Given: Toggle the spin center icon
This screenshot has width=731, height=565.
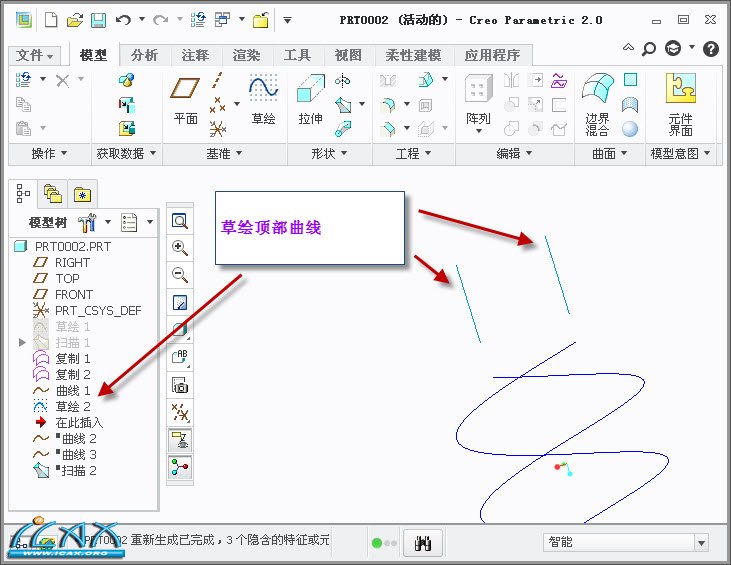Looking at the screenshot, I should pos(180,467).
